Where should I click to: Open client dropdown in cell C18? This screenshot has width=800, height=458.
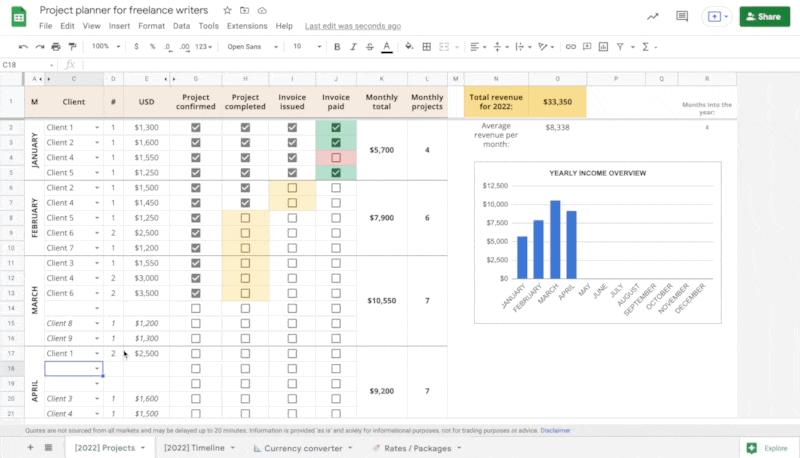tap(97, 369)
